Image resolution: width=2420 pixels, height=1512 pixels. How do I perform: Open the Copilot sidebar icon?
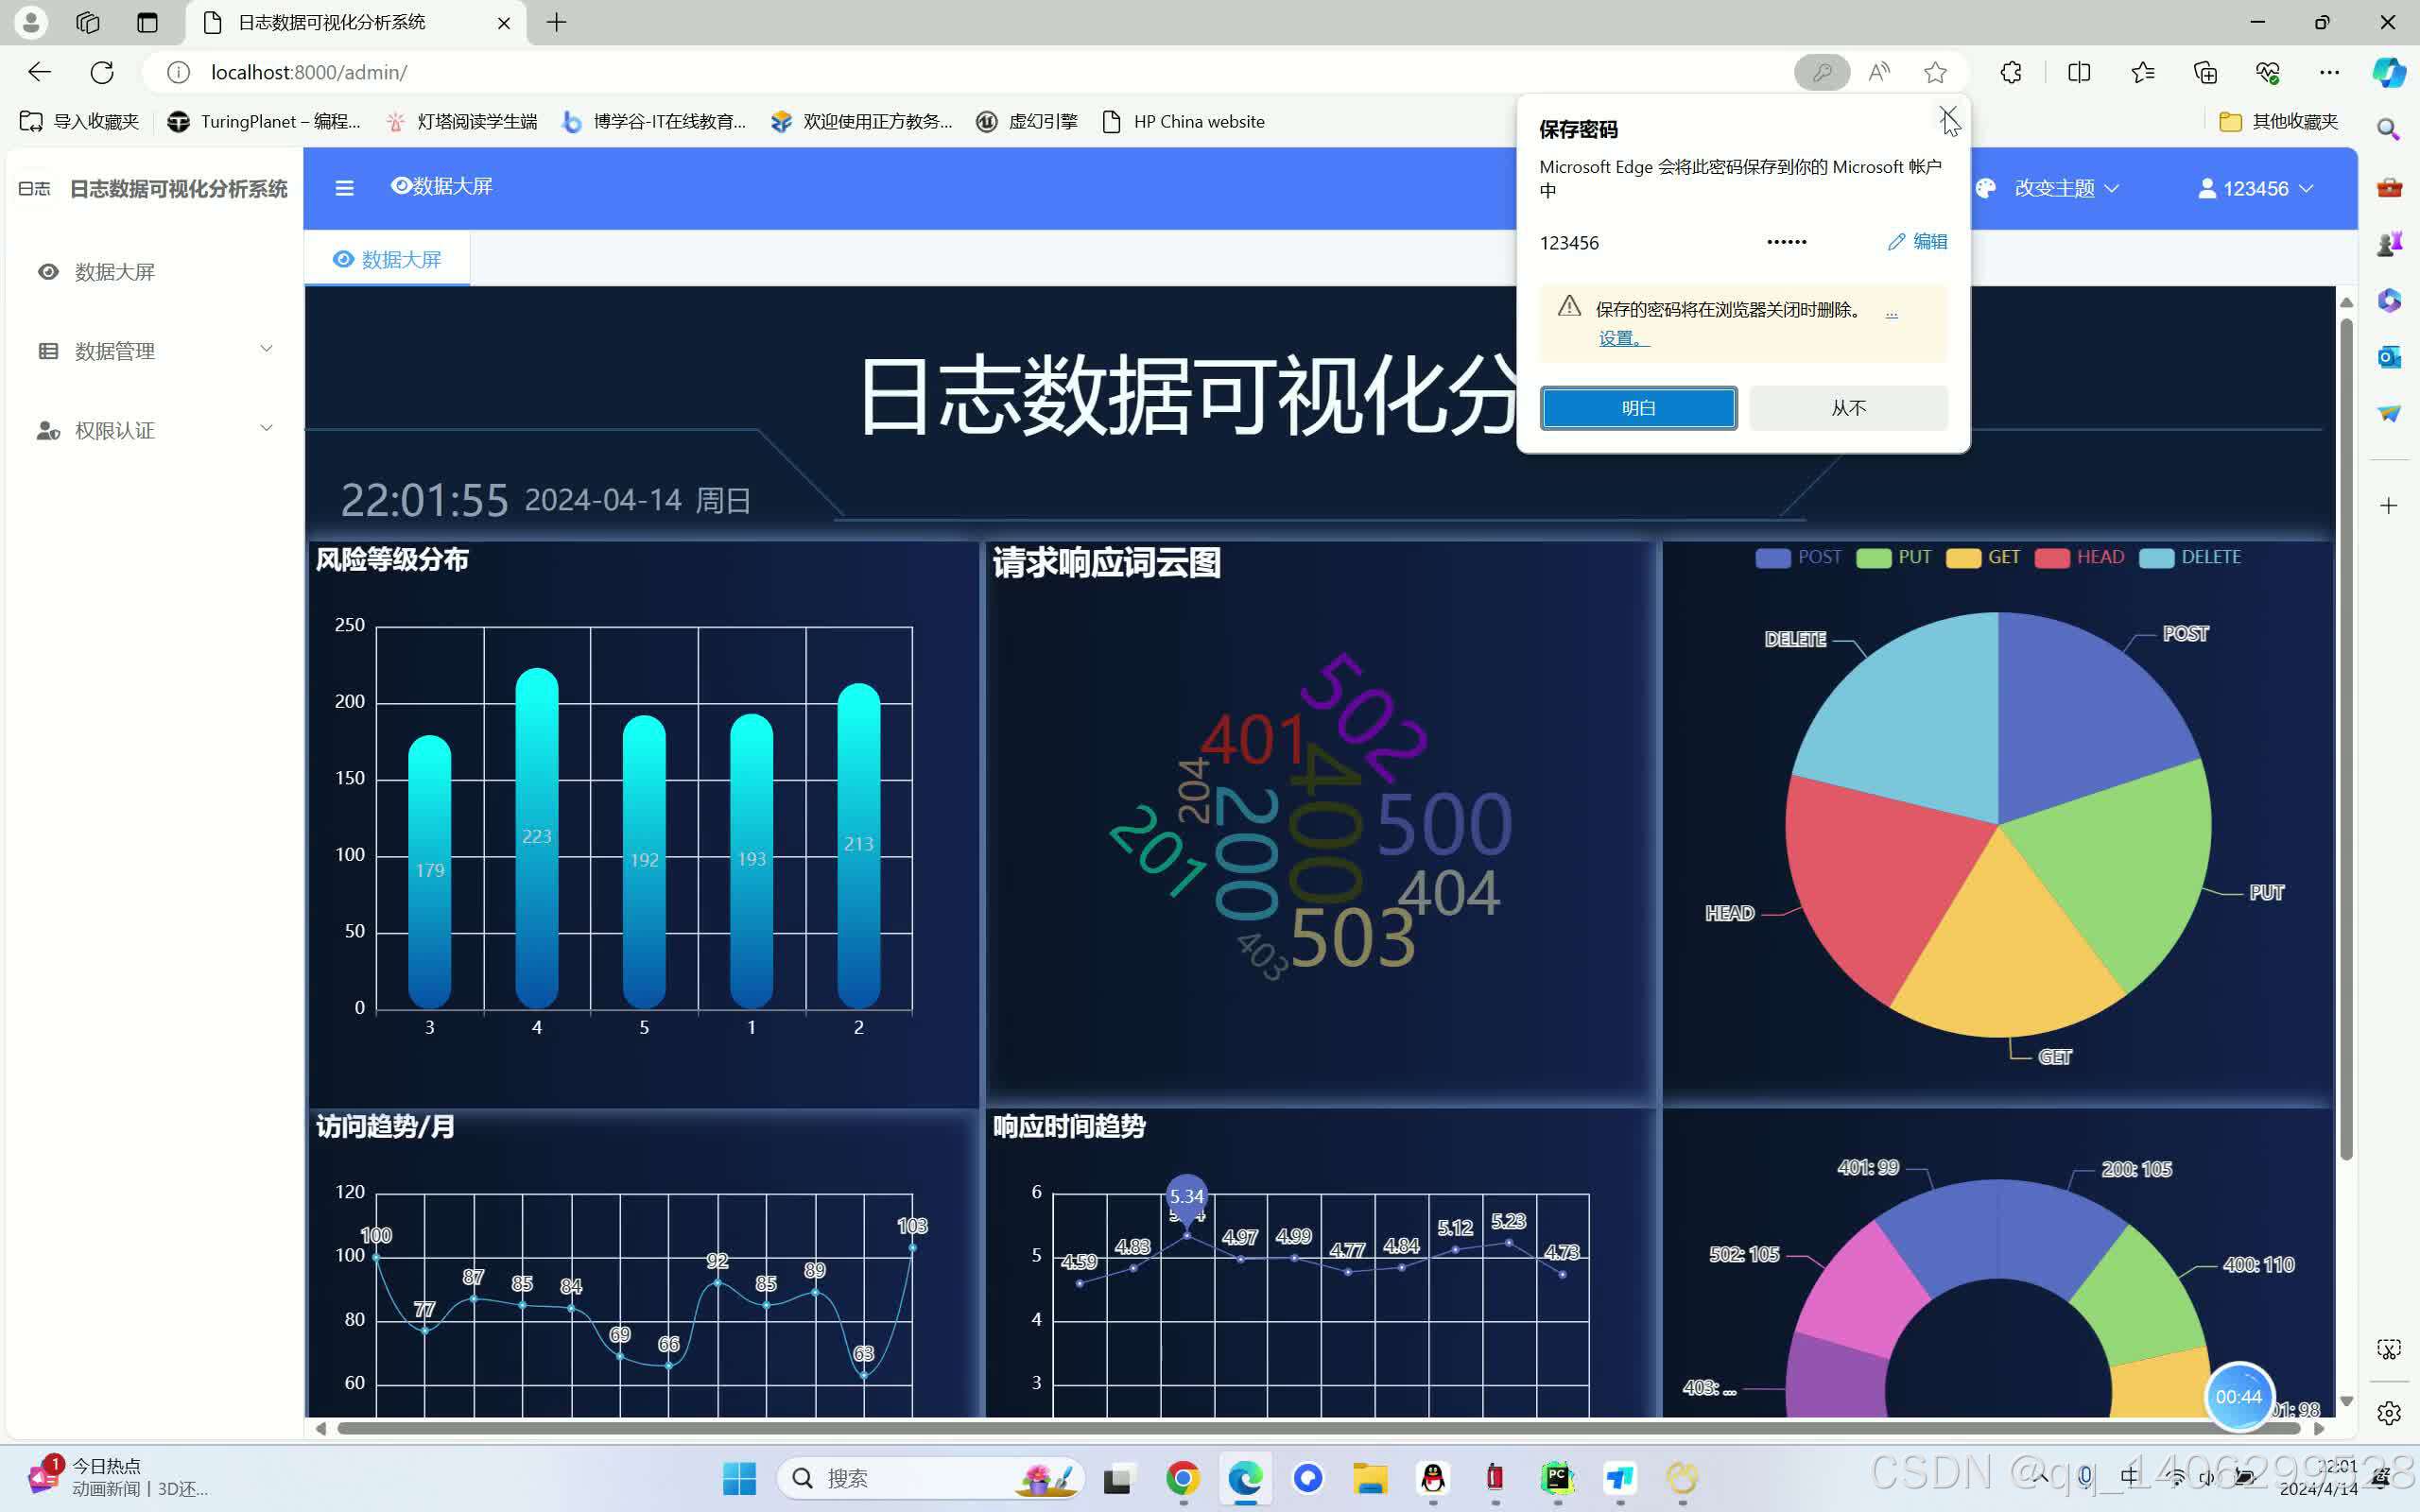[x=2389, y=72]
